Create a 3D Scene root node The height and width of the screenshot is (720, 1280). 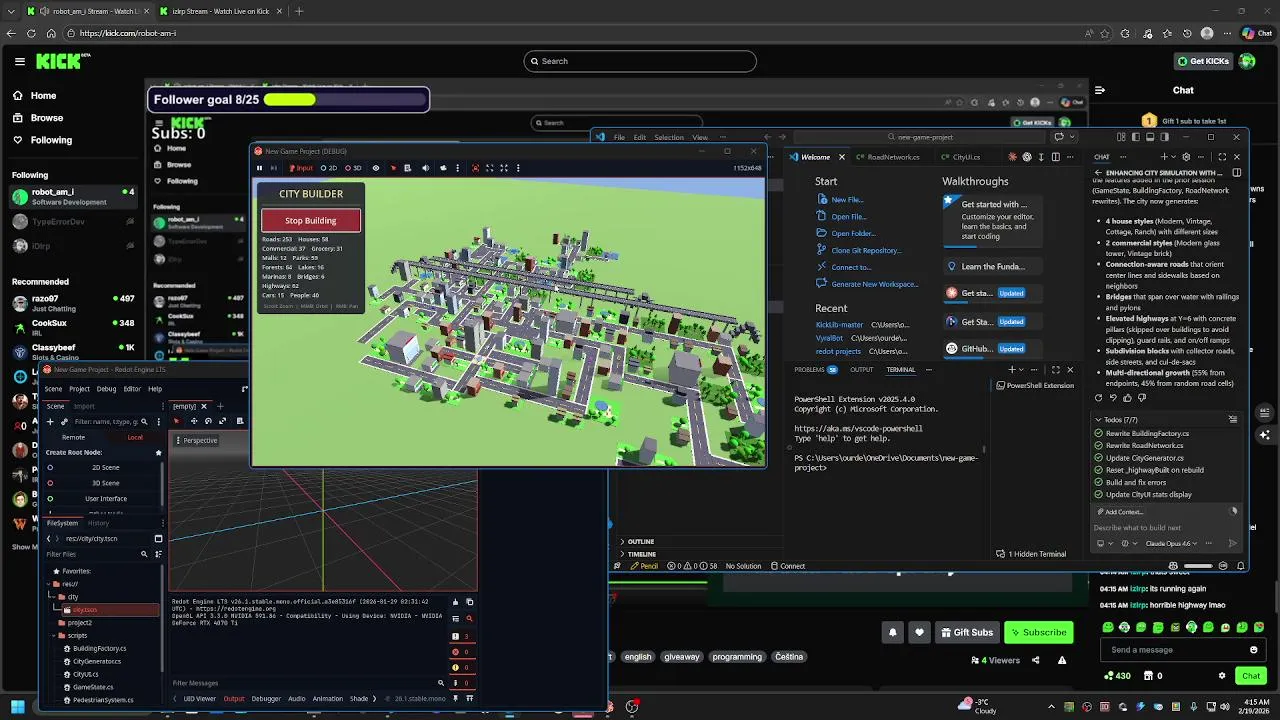click(x=105, y=483)
